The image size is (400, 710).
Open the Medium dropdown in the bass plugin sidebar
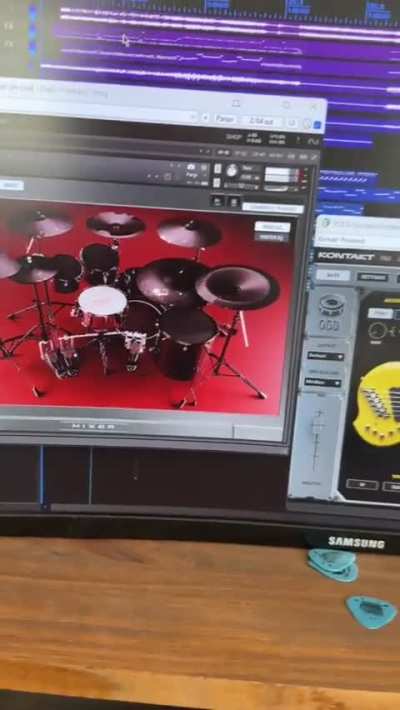click(x=323, y=382)
